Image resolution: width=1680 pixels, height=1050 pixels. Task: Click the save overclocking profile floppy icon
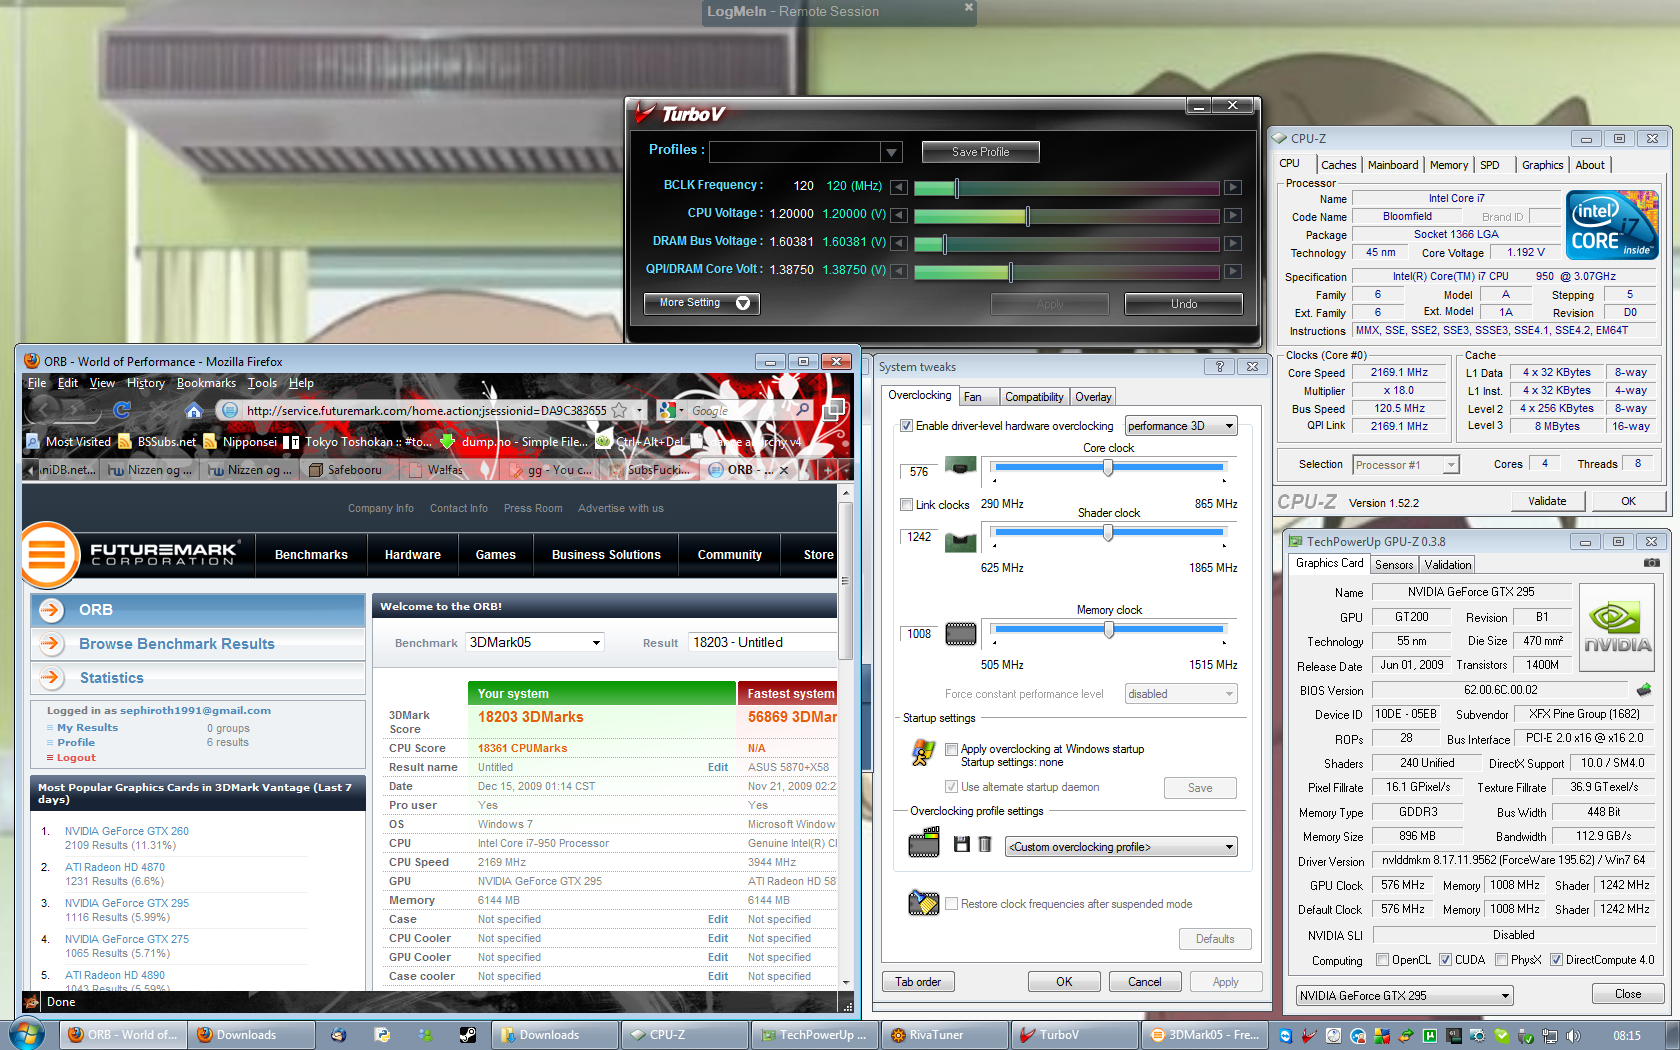(x=961, y=845)
